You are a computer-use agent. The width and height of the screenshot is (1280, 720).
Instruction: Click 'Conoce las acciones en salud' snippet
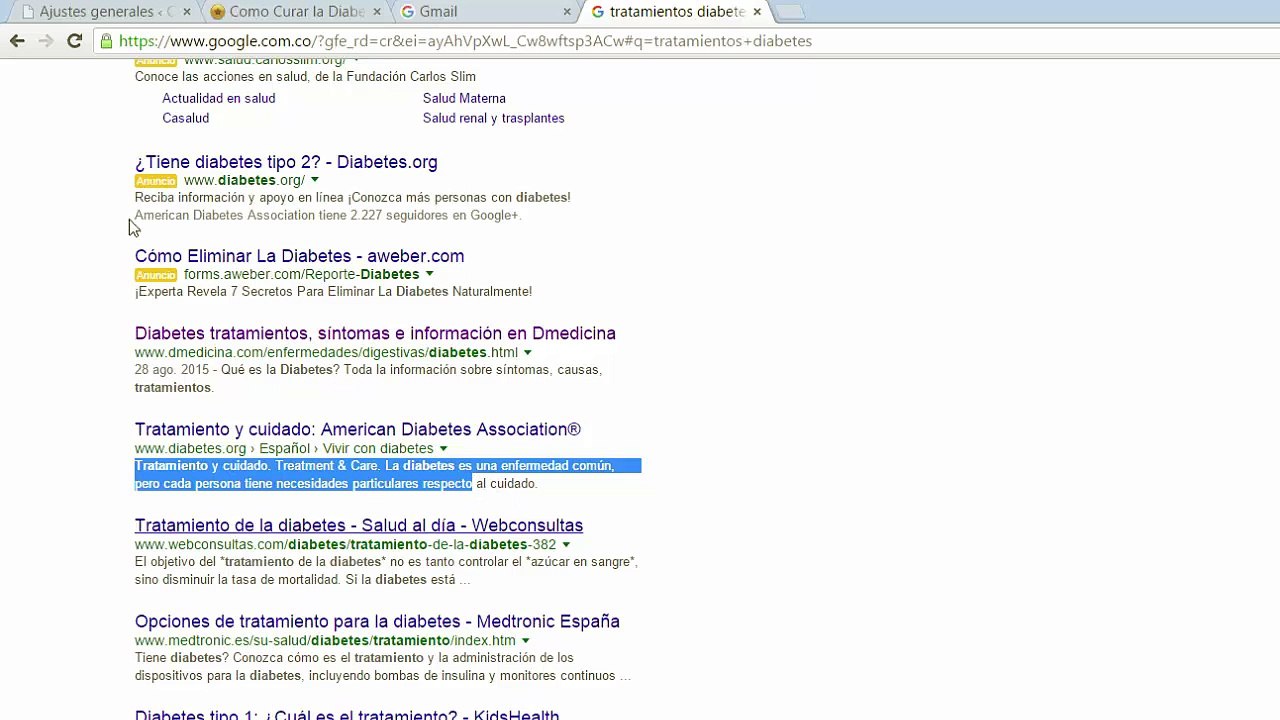tap(305, 77)
